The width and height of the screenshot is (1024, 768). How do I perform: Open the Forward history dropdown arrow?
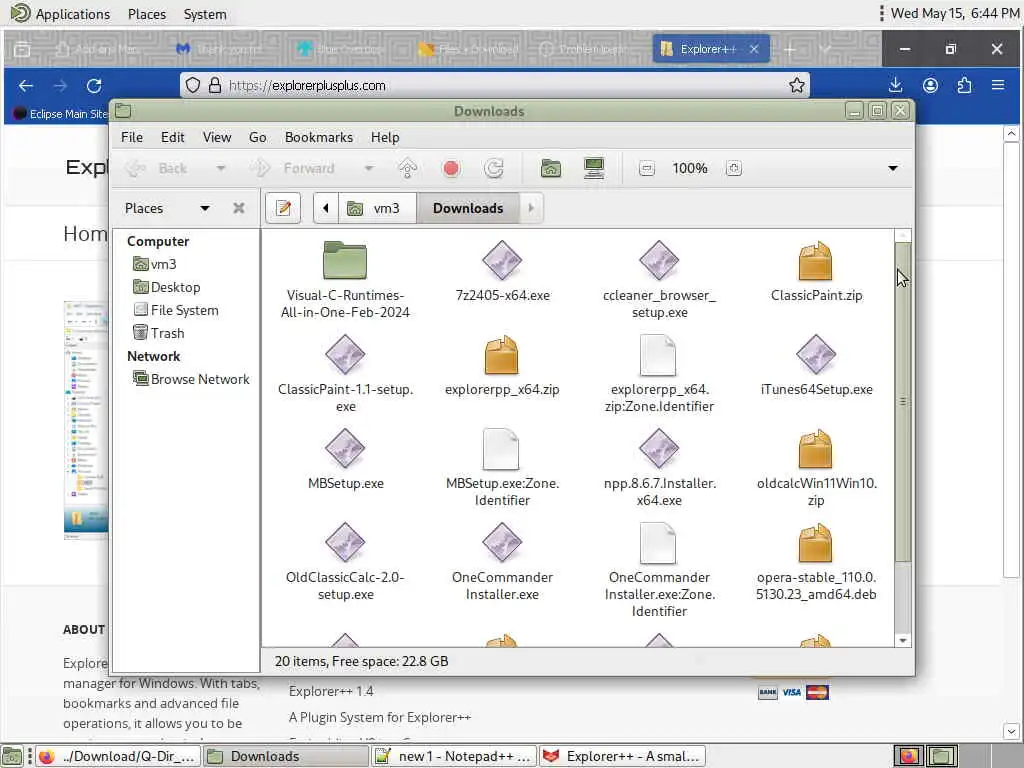[x=369, y=168]
